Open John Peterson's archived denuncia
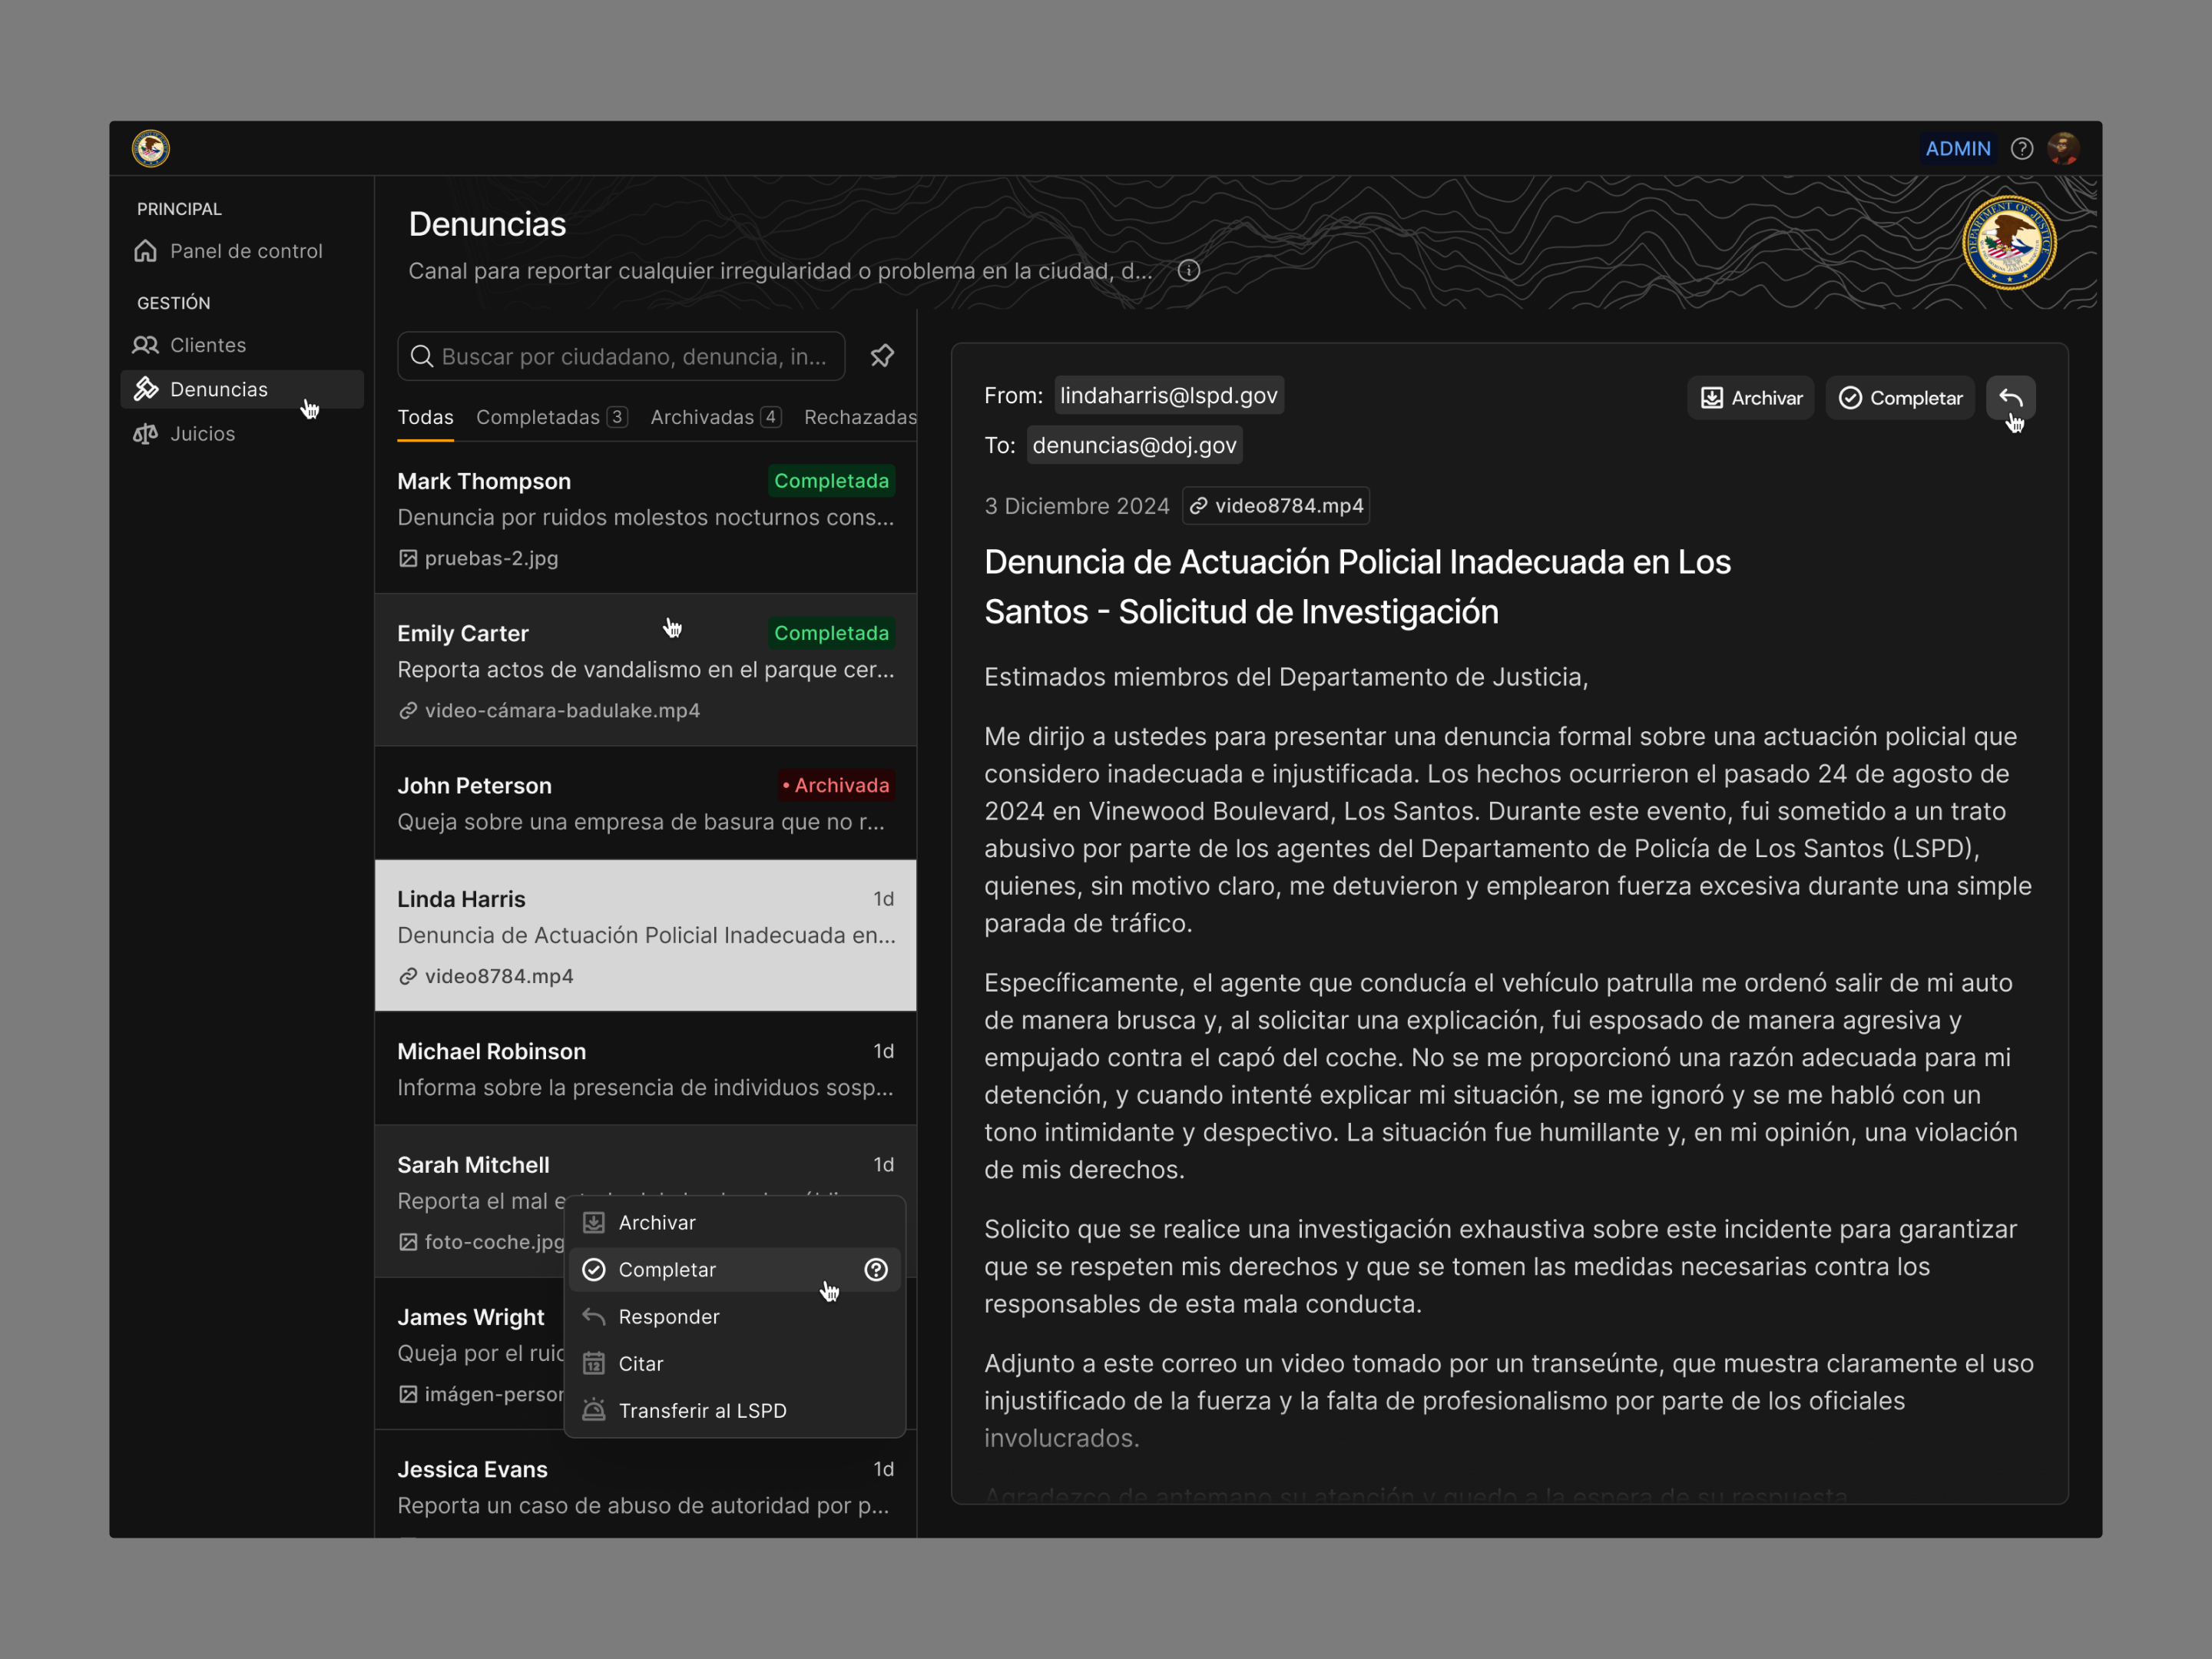 (x=646, y=803)
